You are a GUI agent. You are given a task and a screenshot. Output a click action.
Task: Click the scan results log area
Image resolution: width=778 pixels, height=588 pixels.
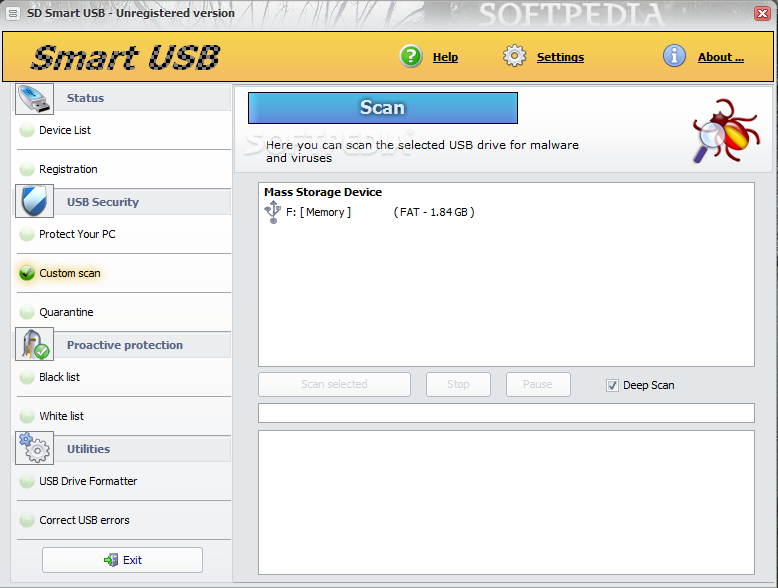(506, 502)
